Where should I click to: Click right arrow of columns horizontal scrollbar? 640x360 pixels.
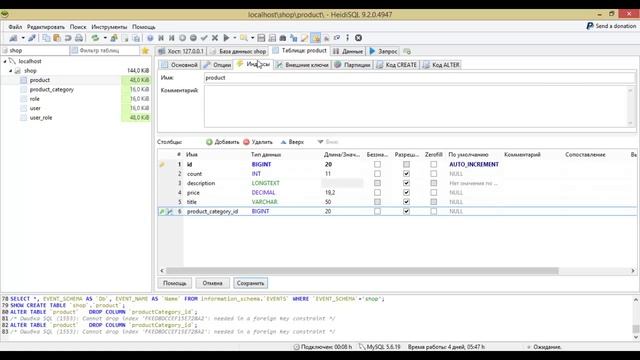point(633,271)
